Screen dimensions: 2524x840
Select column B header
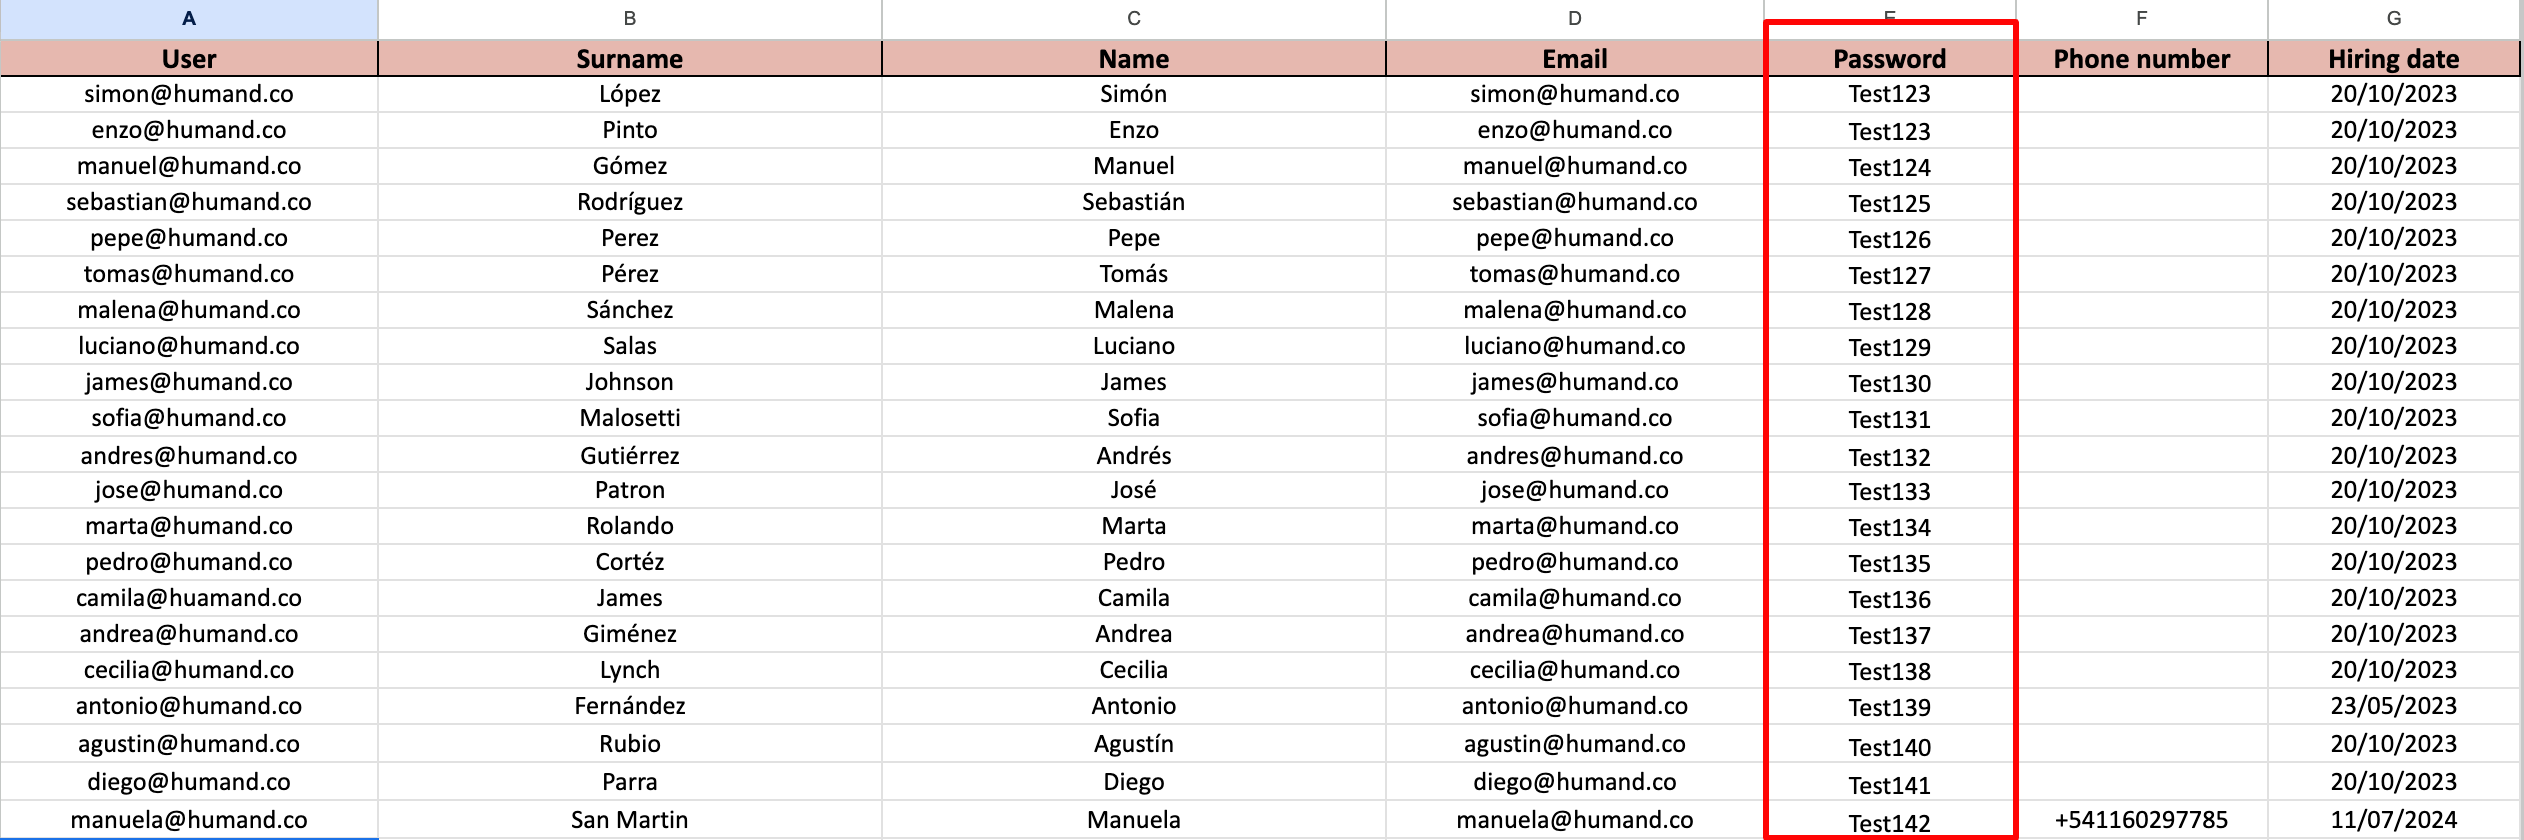pyautogui.click(x=630, y=18)
